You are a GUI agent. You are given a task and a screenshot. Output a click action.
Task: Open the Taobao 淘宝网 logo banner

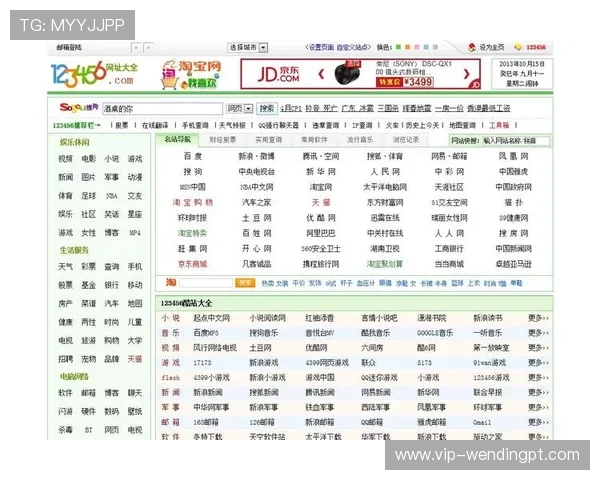click(191, 74)
